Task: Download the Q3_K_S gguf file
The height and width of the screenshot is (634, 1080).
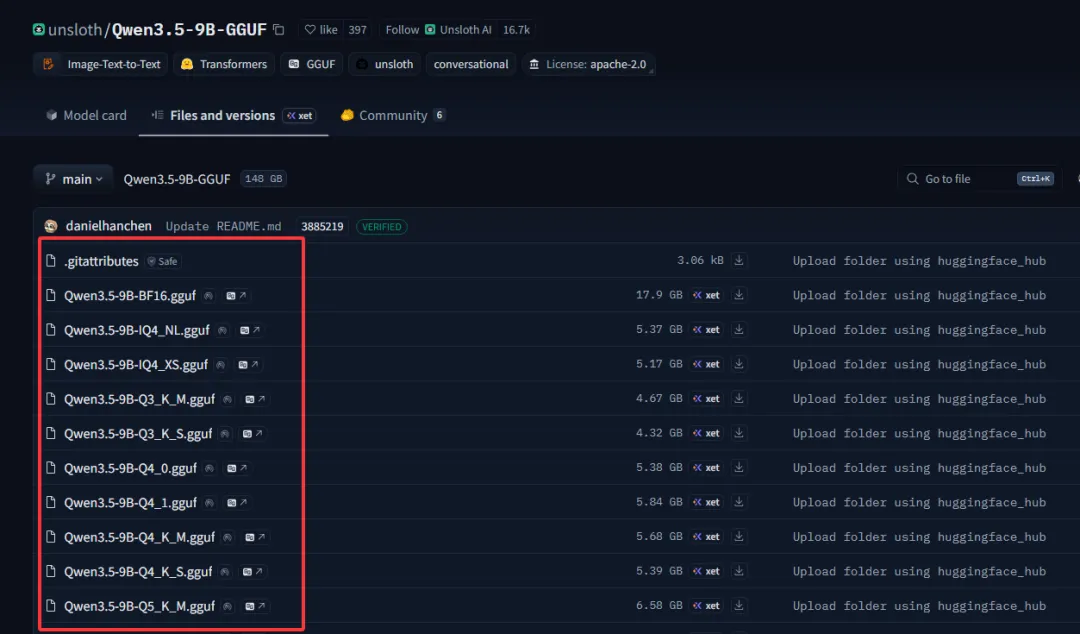Action: 738,433
